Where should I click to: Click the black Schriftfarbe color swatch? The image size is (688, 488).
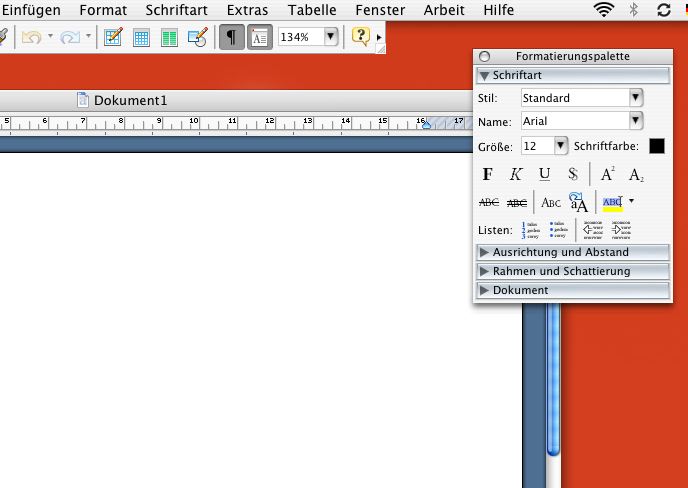click(x=656, y=146)
